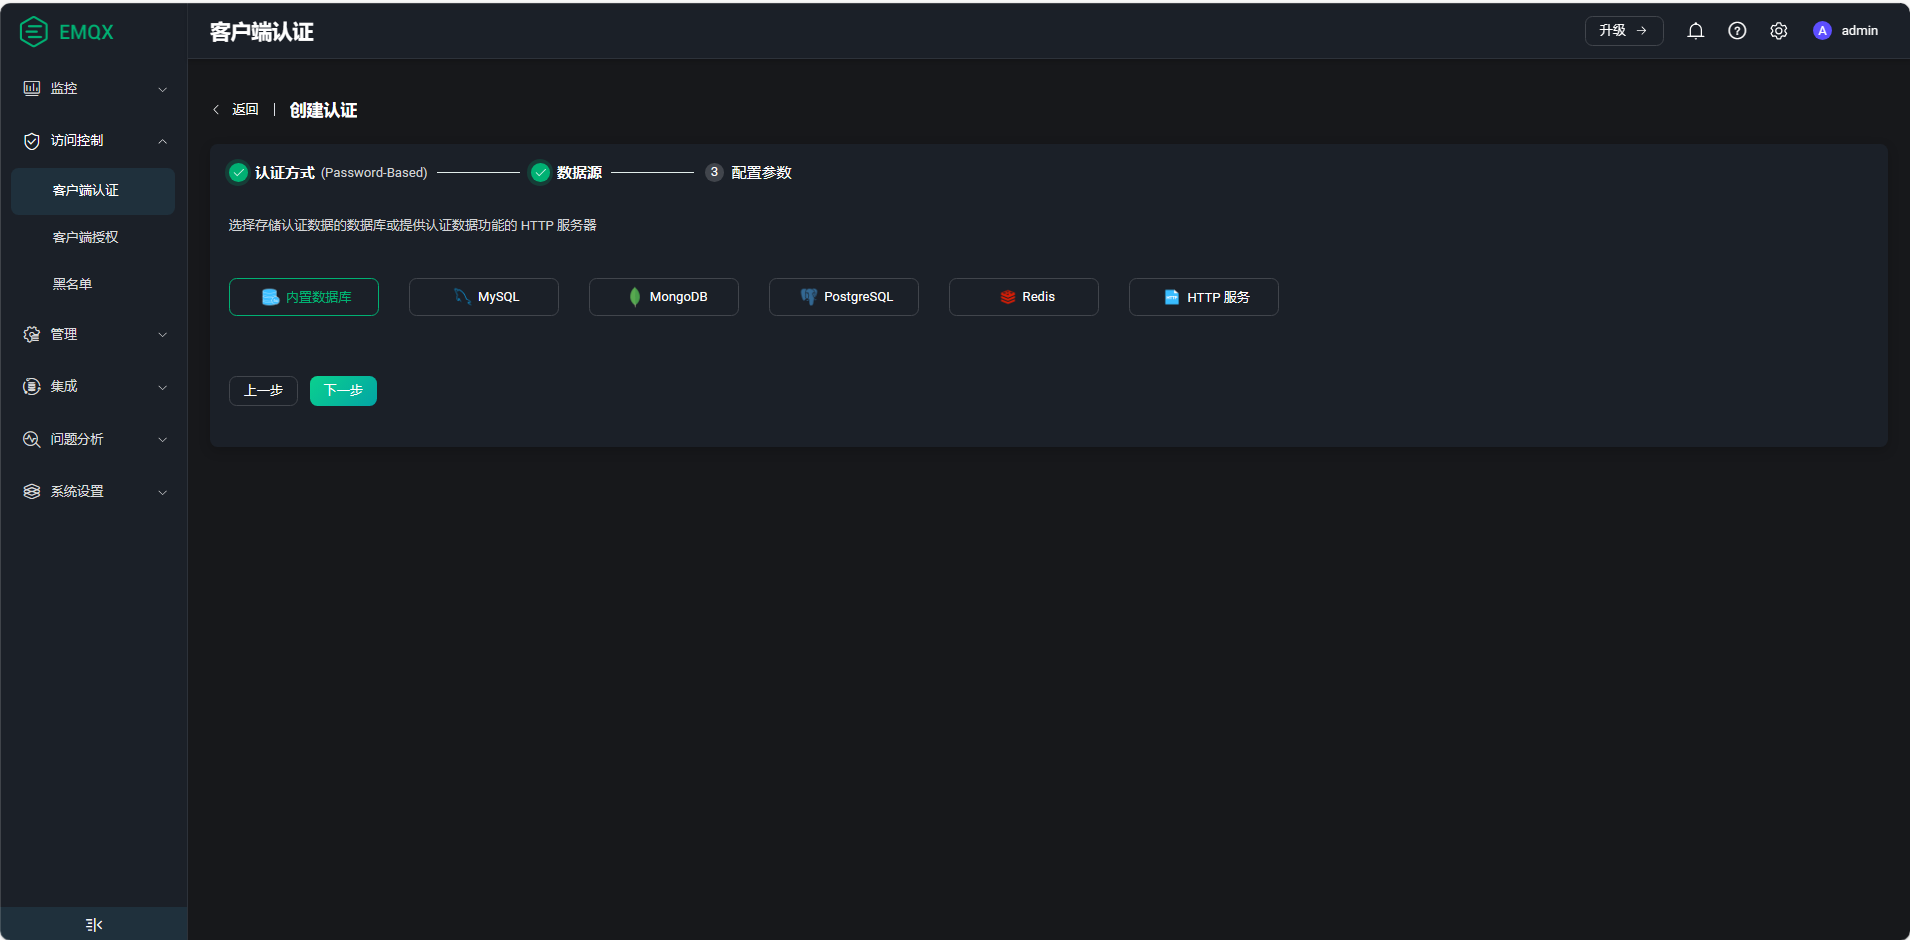The height and width of the screenshot is (940, 1910).
Task: Open the 系统设置 sidebar menu
Action: coord(93,492)
